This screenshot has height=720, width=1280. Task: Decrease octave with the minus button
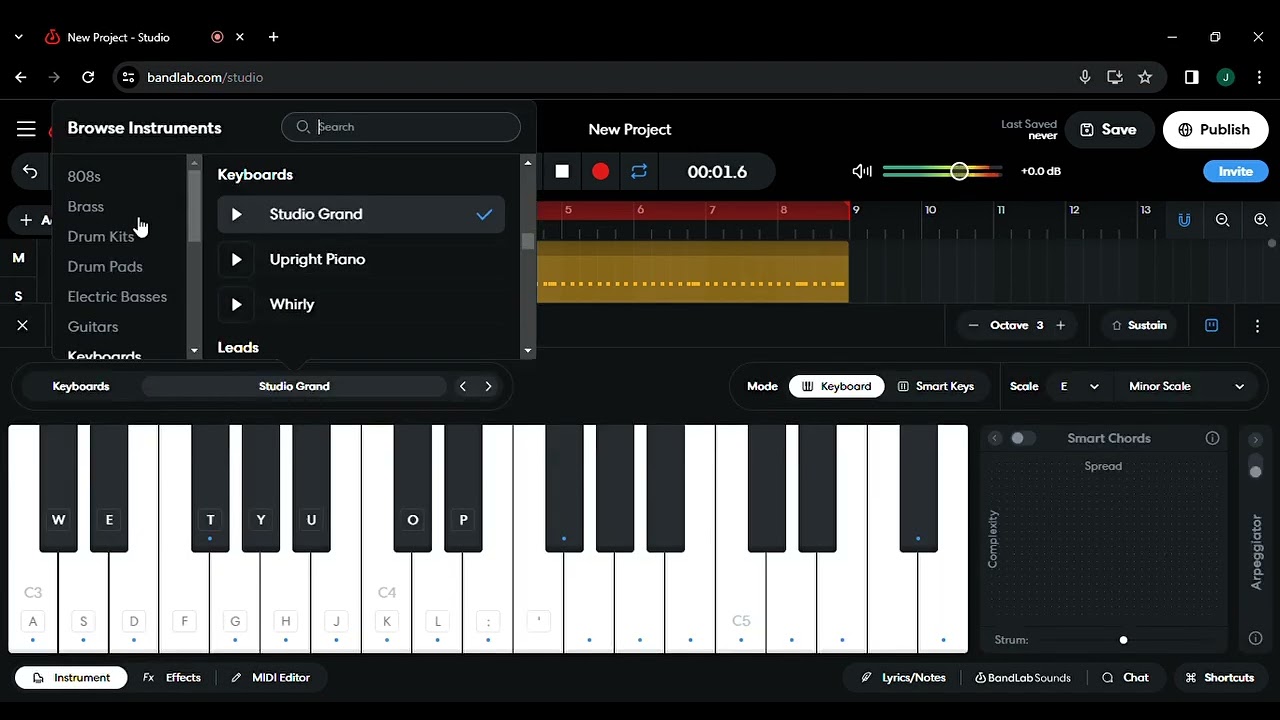click(973, 326)
